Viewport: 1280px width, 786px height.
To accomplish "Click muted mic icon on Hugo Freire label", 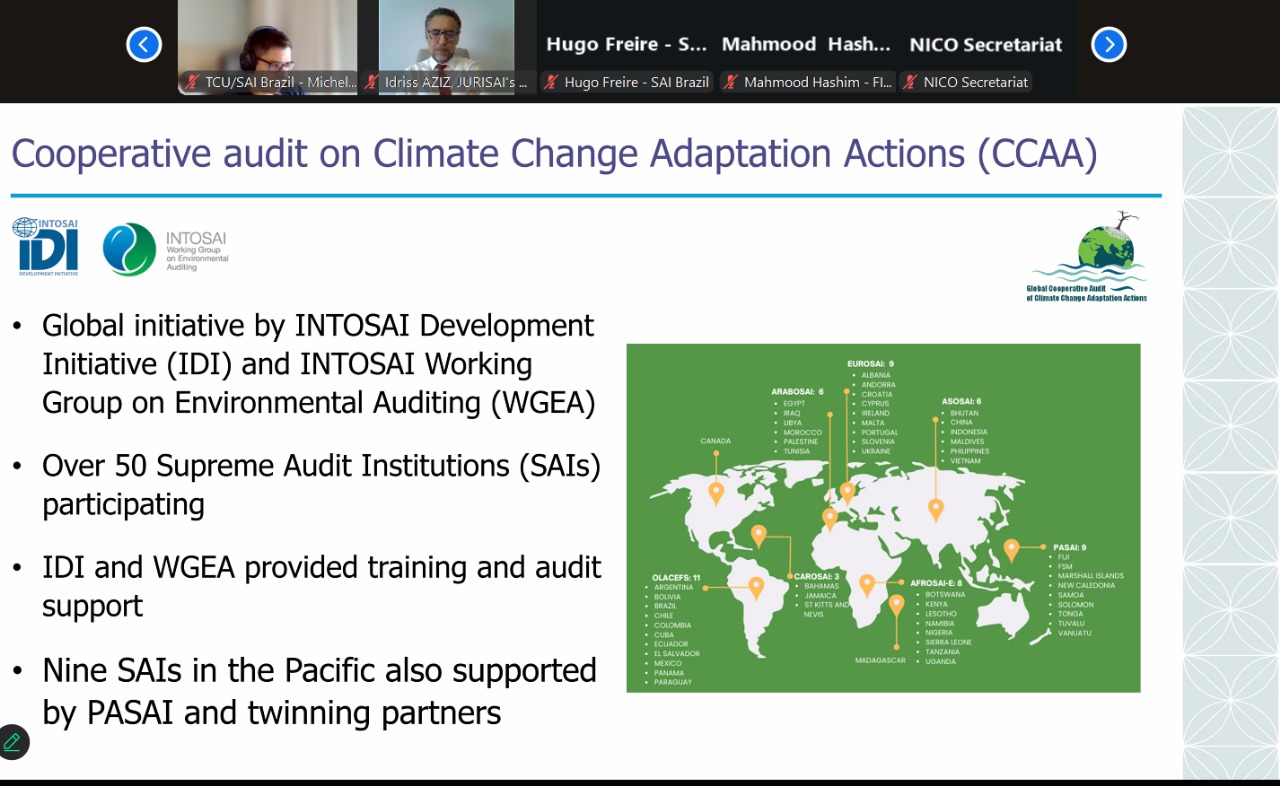I will coord(550,83).
